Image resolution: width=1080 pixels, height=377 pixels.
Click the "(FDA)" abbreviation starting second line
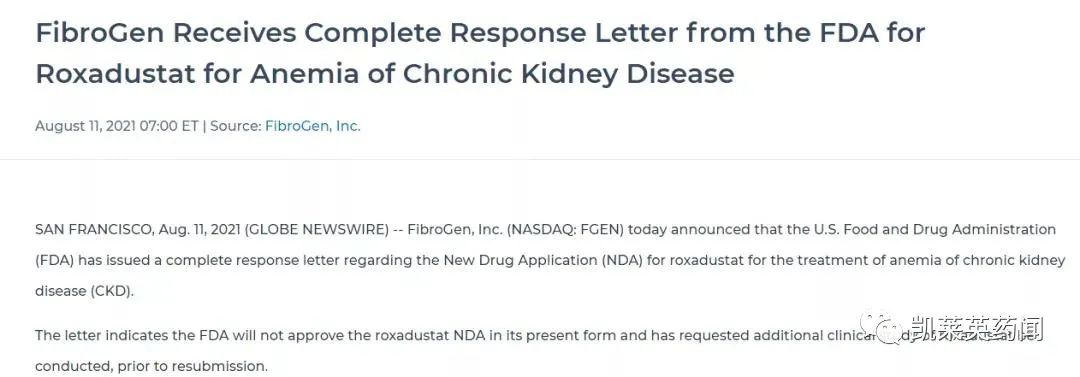54,261
